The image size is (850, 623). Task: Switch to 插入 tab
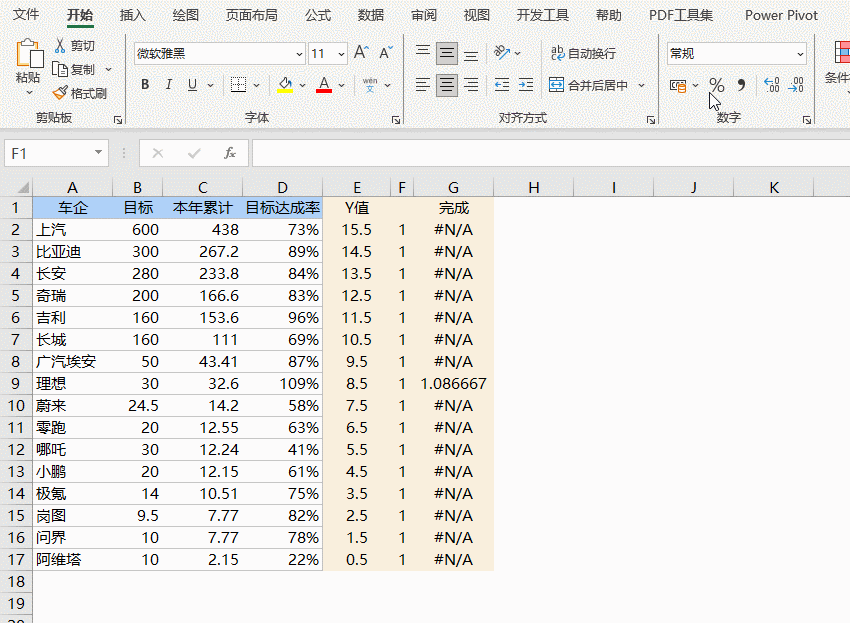pyautogui.click(x=133, y=15)
